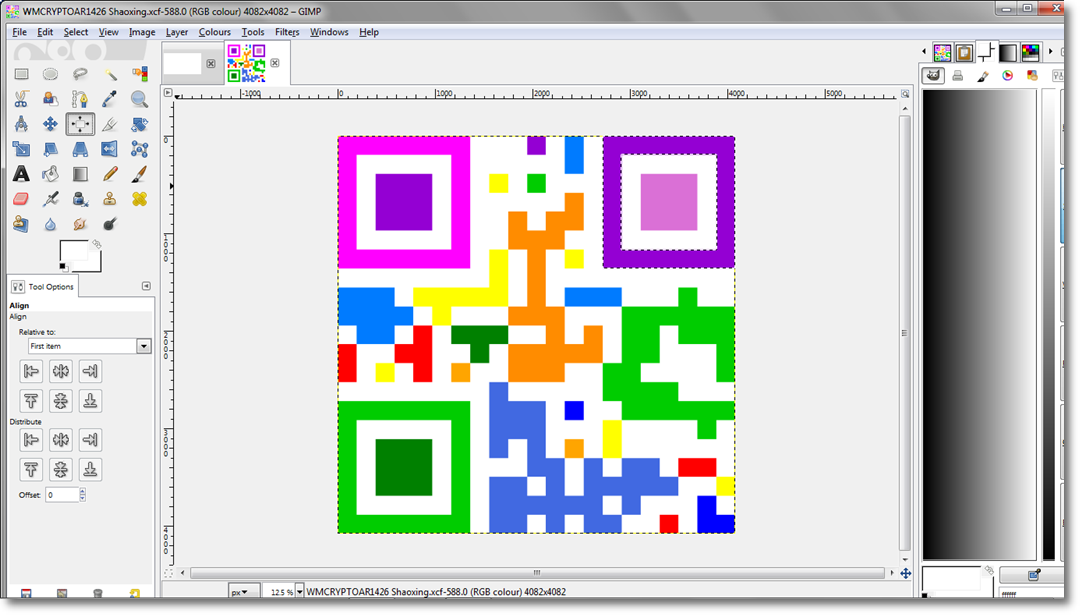1080x615 pixels.
Task: Select the Blend gradient tool in the toolbox
Action: [80, 174]
